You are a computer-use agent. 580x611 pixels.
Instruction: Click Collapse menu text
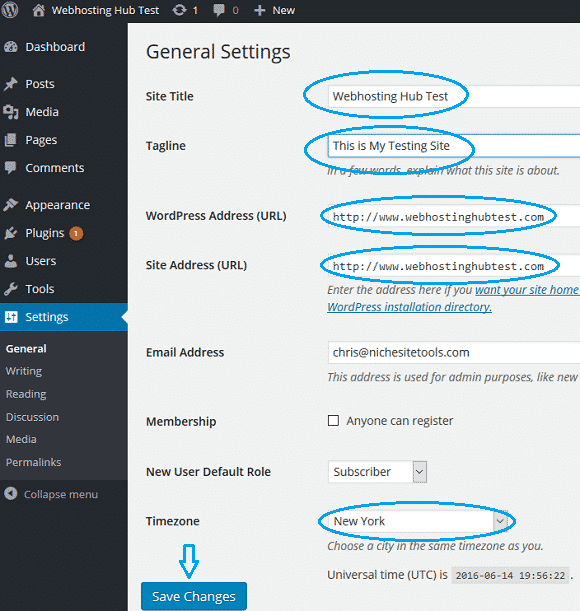[61, 494]
